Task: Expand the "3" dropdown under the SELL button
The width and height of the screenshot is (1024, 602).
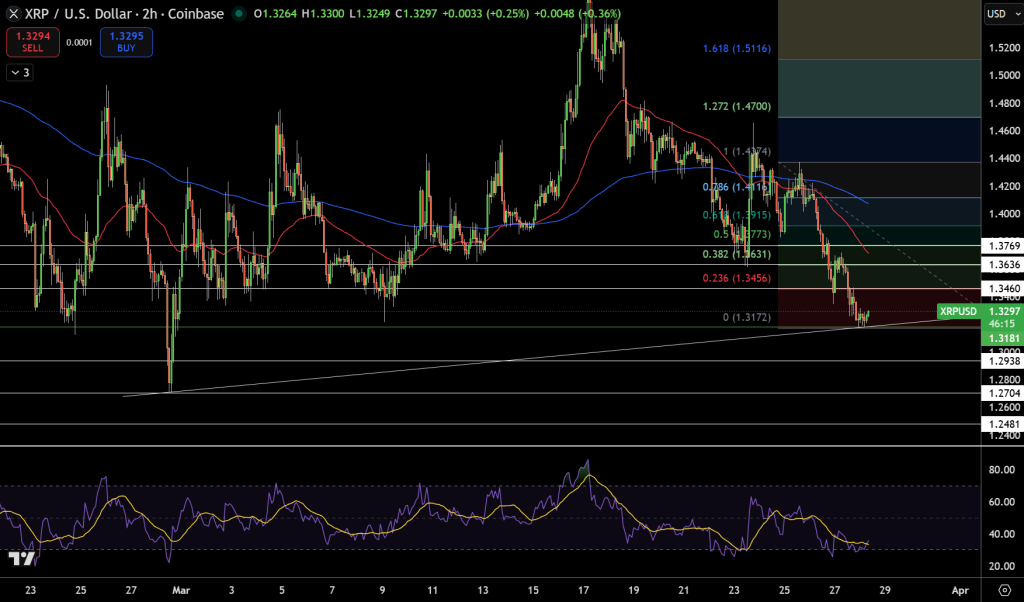Action: (18, 72)
